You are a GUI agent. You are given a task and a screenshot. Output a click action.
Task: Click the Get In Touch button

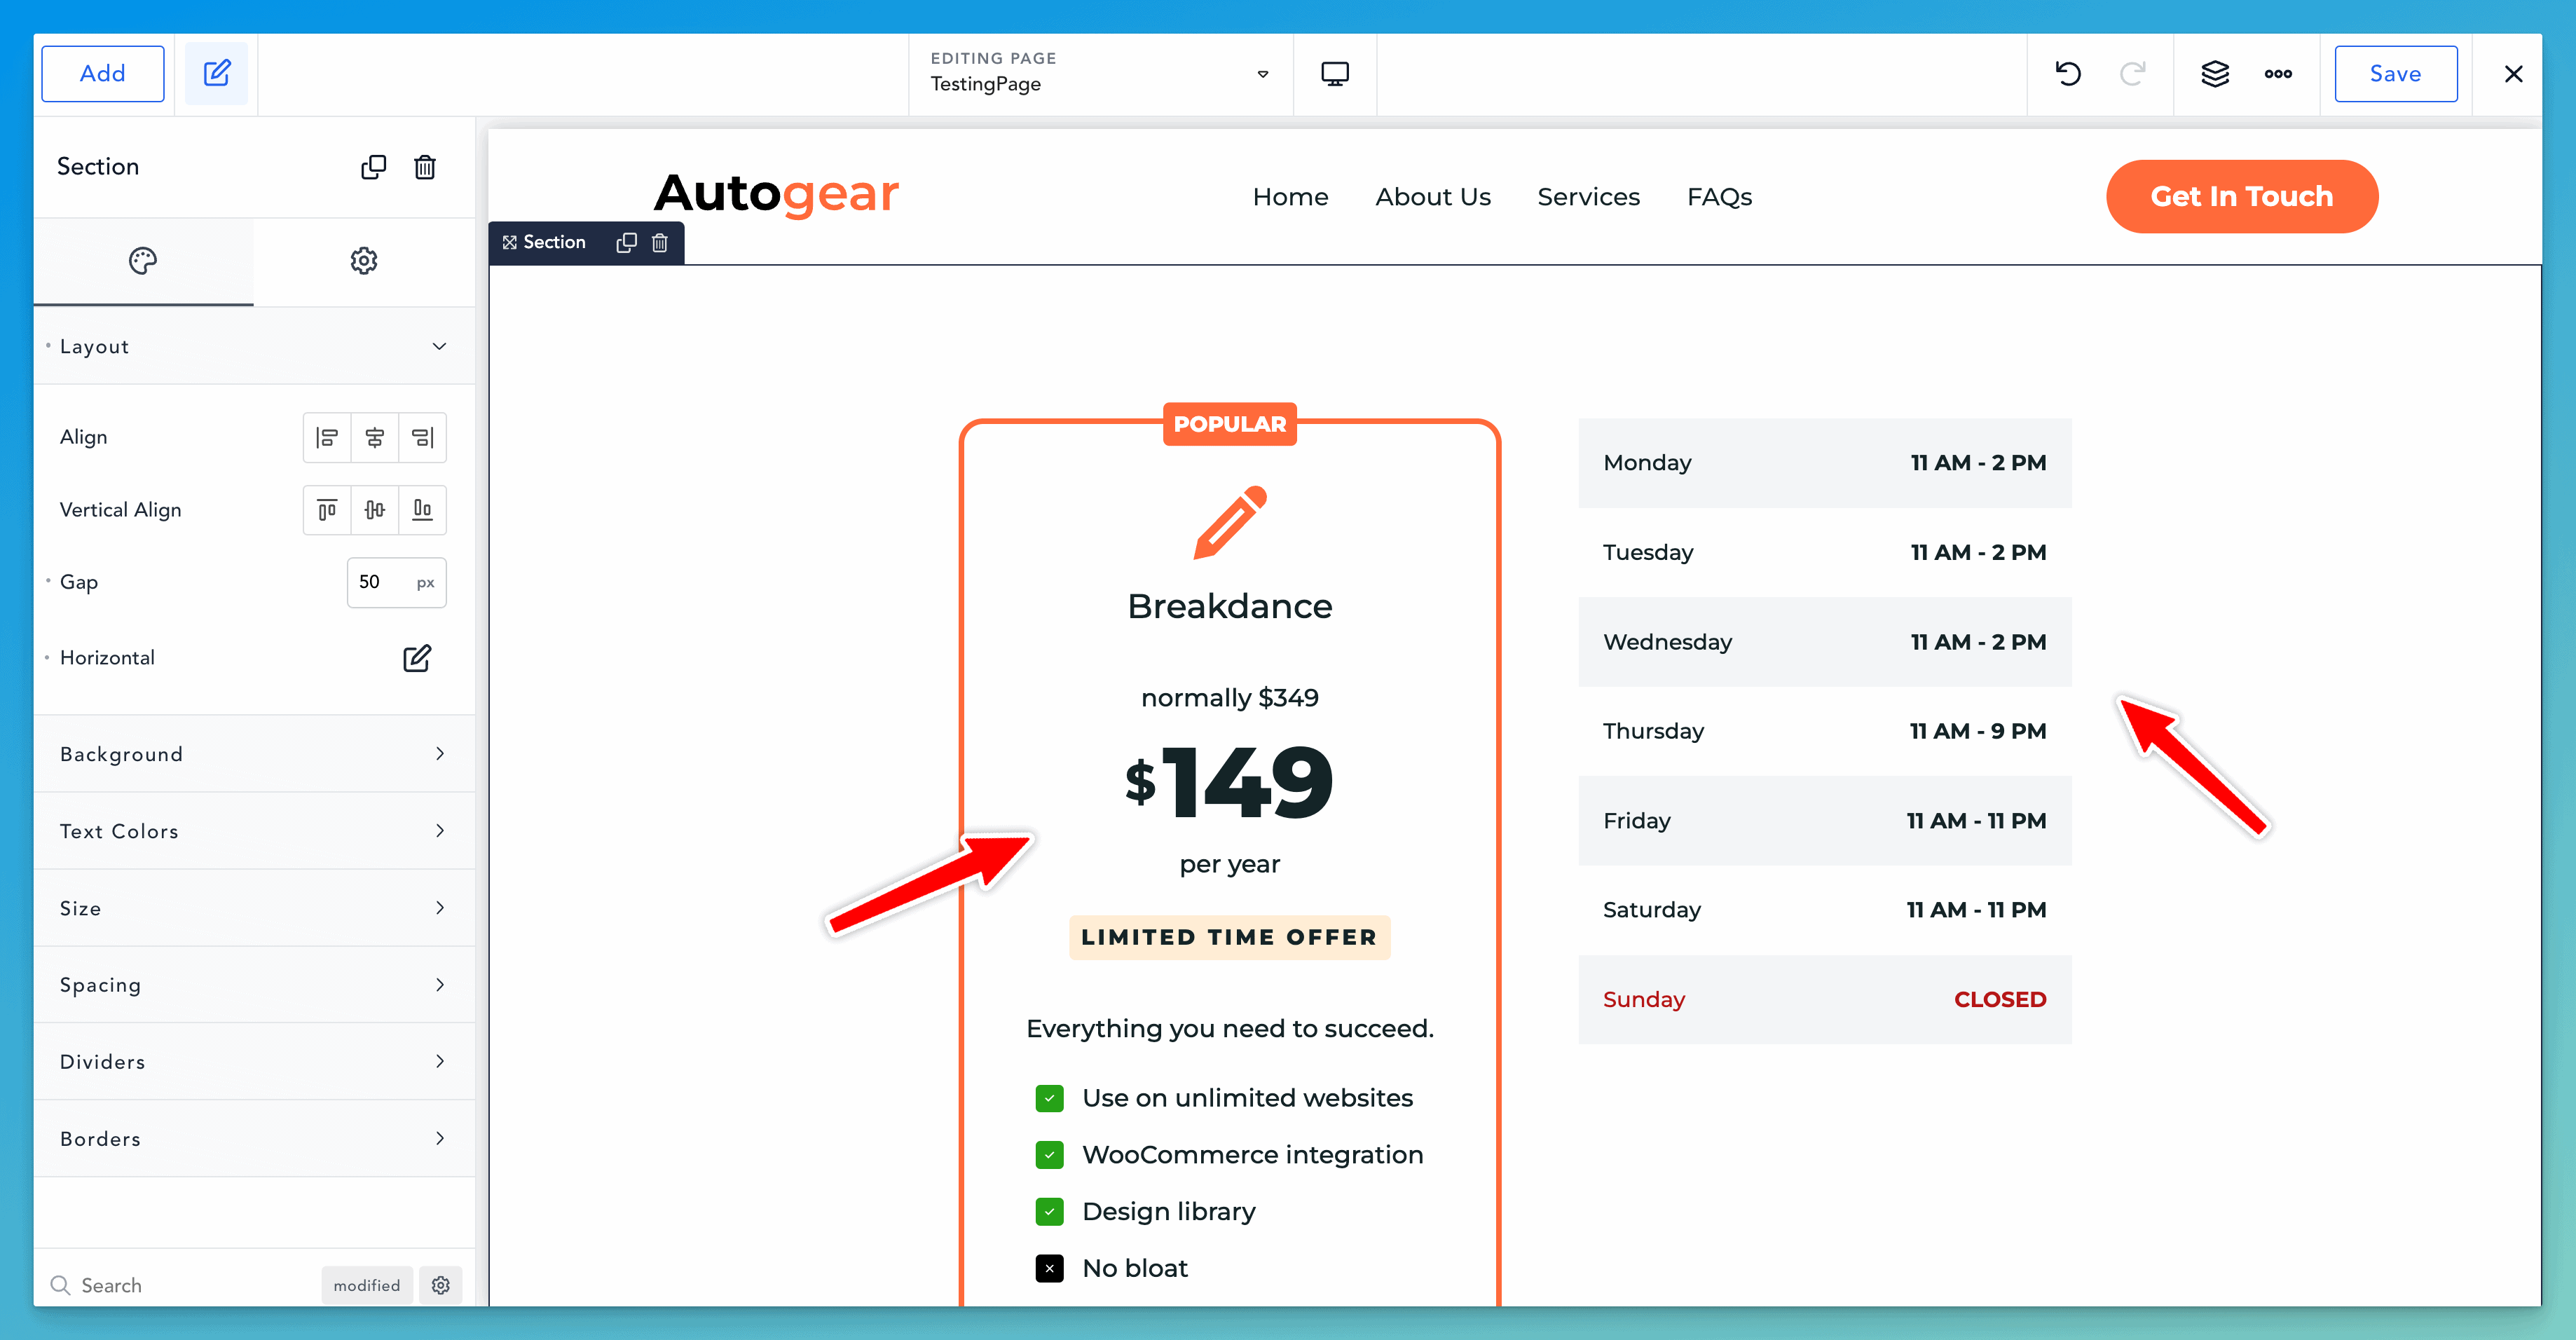pyautogui.click(x=2242, y=196)
